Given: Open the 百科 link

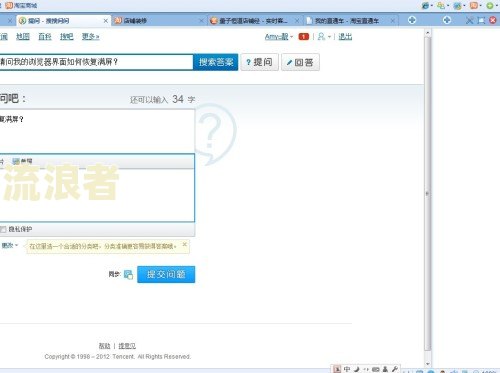Looking at the screenshot, I should point(45,36).
